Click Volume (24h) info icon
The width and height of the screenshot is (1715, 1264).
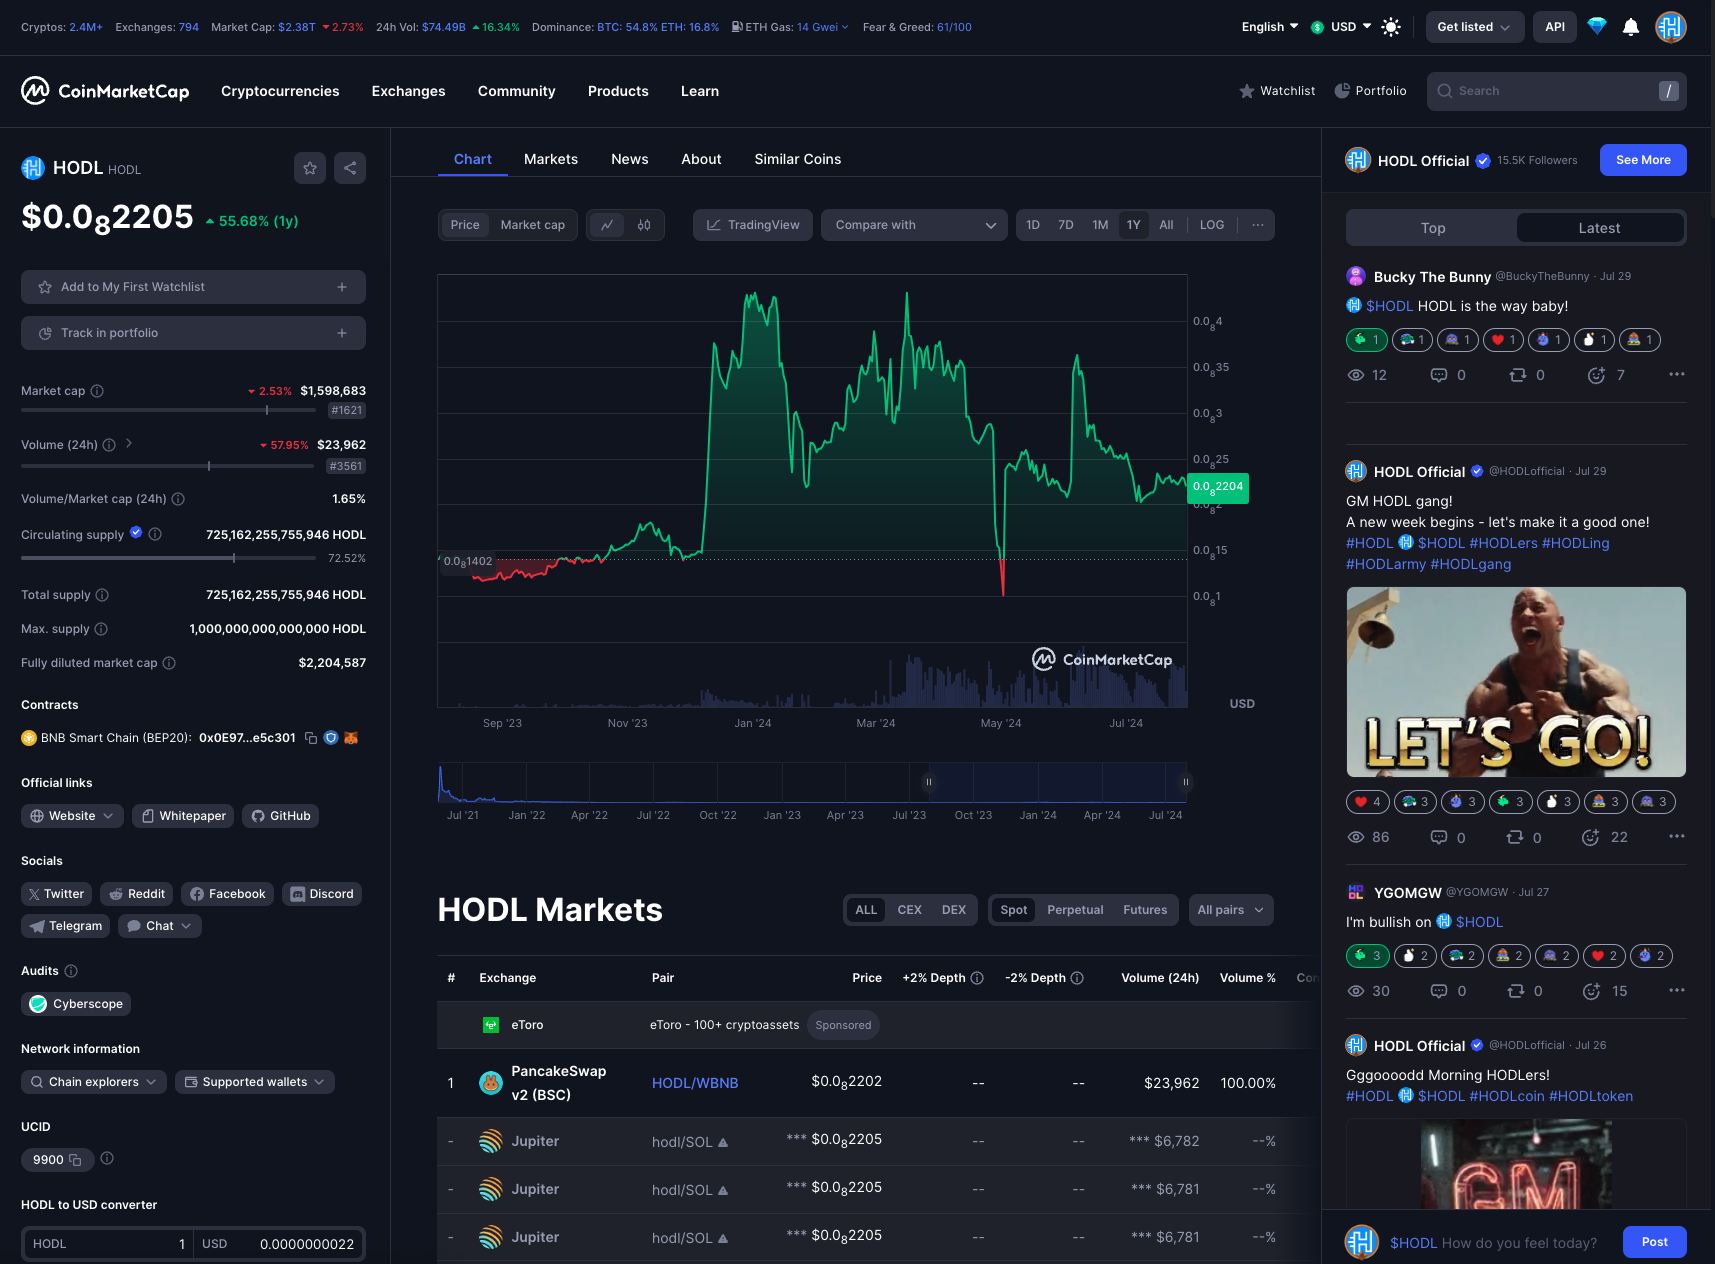click(x=109, y=445)
